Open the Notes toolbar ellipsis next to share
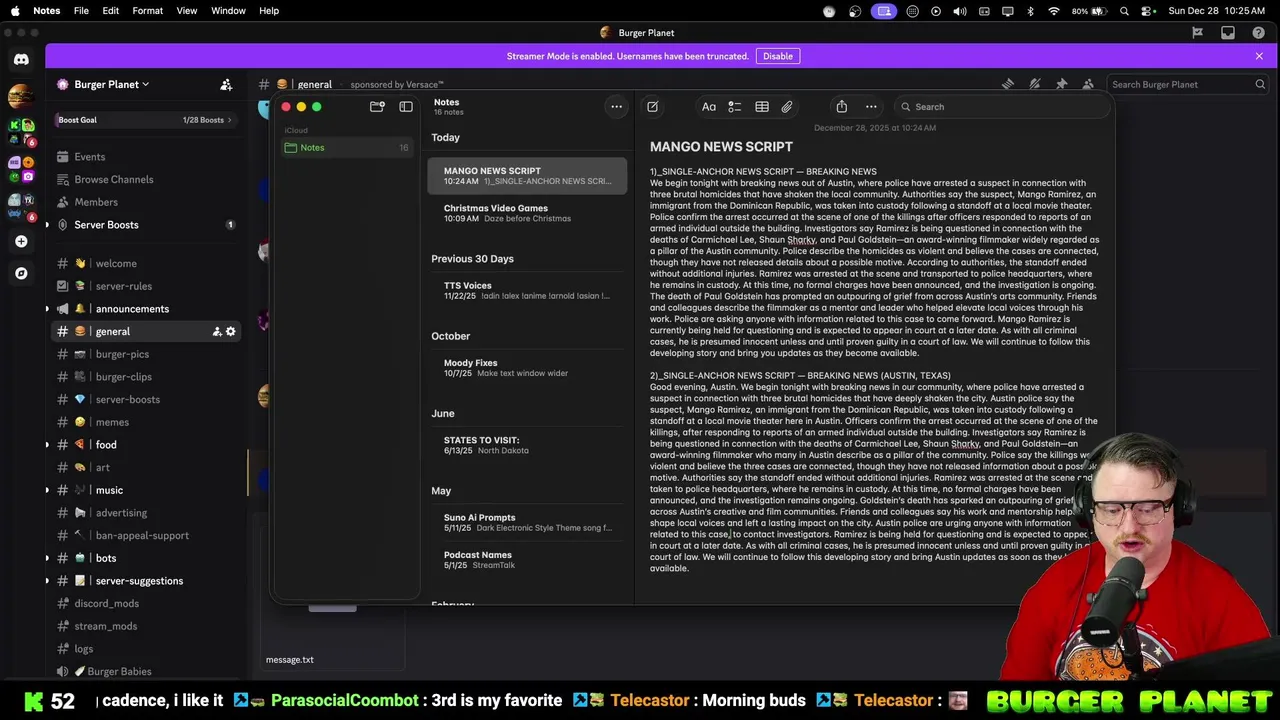The image size is (1280, 720). (871, 107)
